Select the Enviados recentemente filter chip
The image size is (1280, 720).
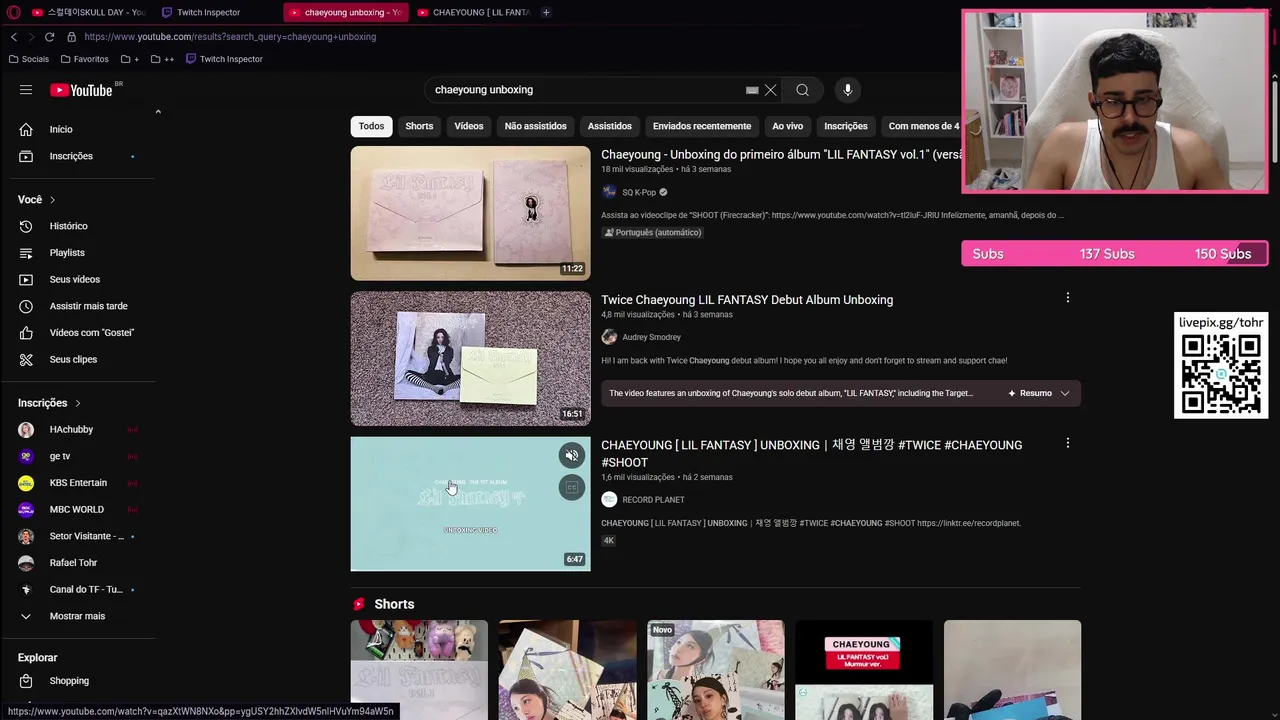pos(701,126)
